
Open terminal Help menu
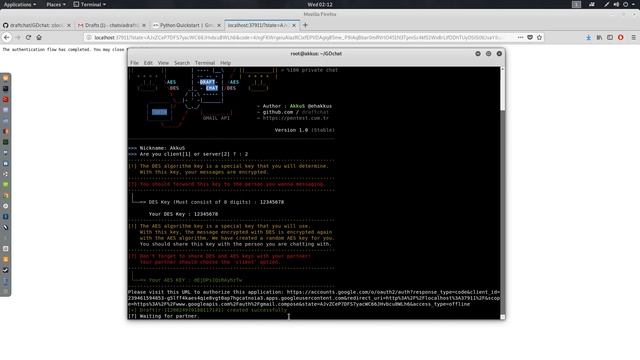pos(225,63)
